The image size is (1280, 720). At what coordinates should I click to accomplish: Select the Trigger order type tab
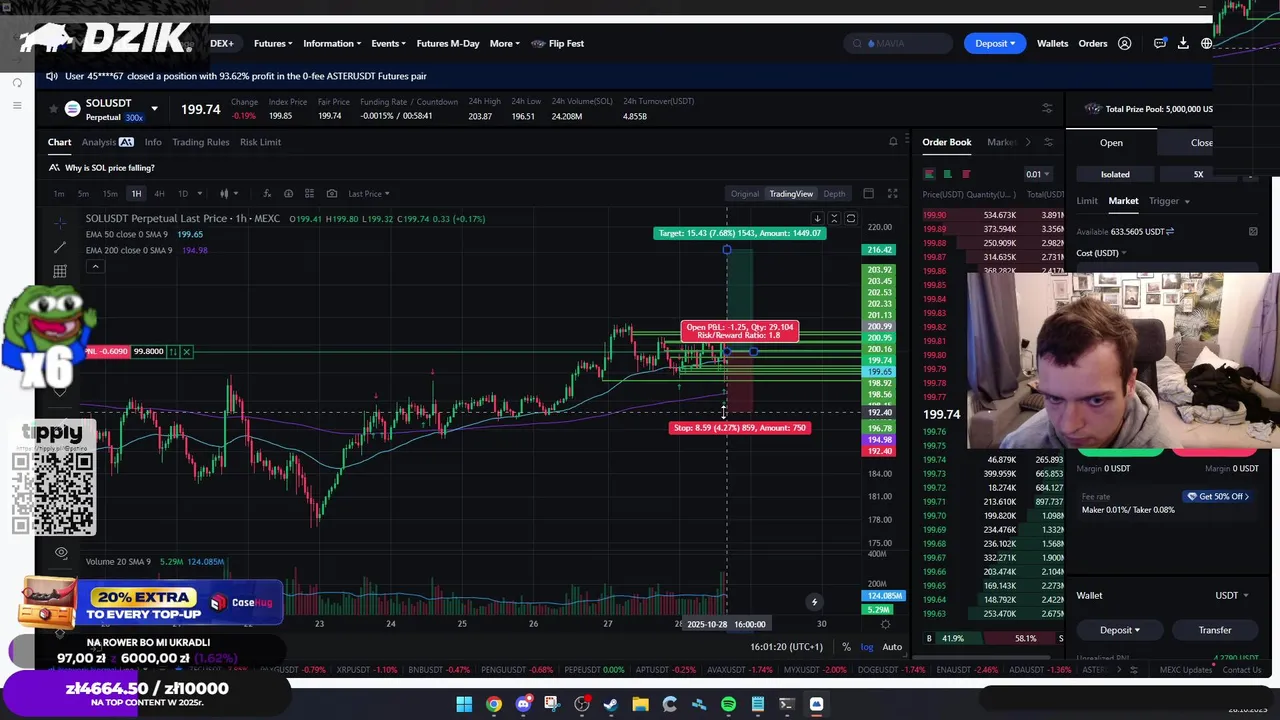click(1168, 201)
